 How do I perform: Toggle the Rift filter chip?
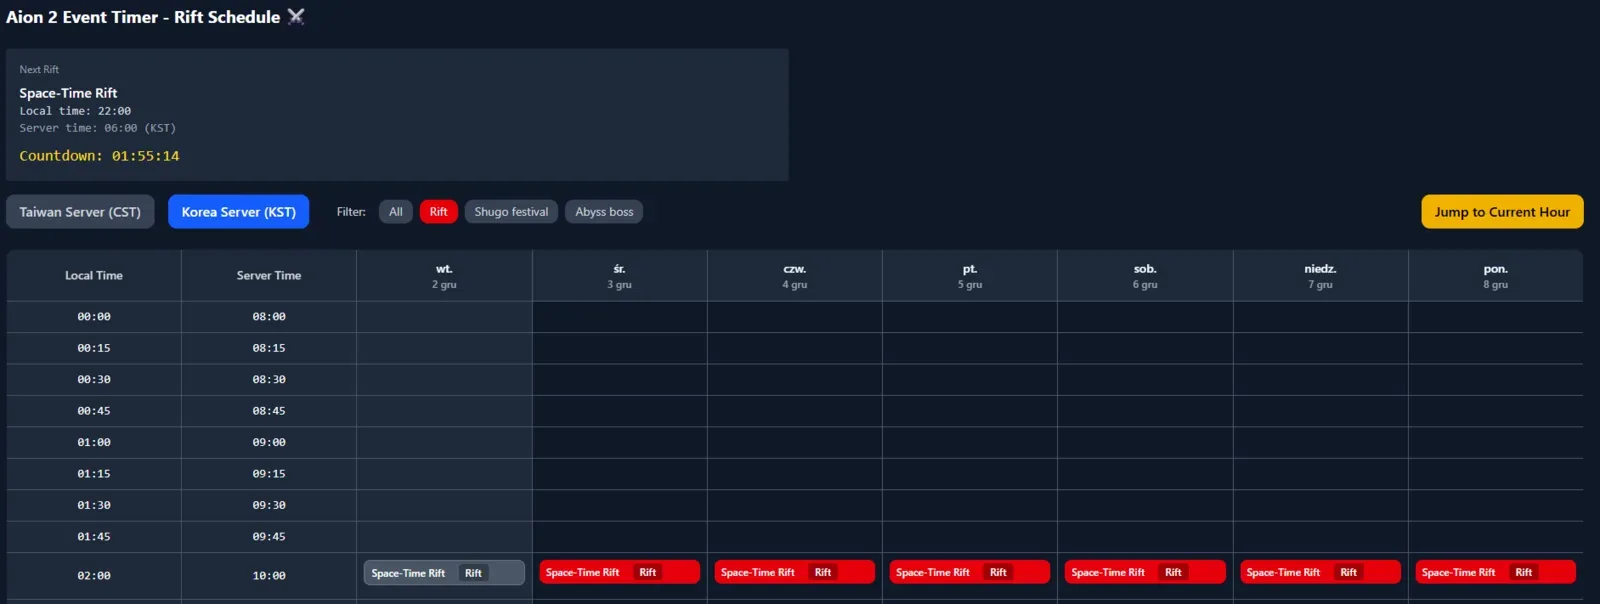point(438,212)
